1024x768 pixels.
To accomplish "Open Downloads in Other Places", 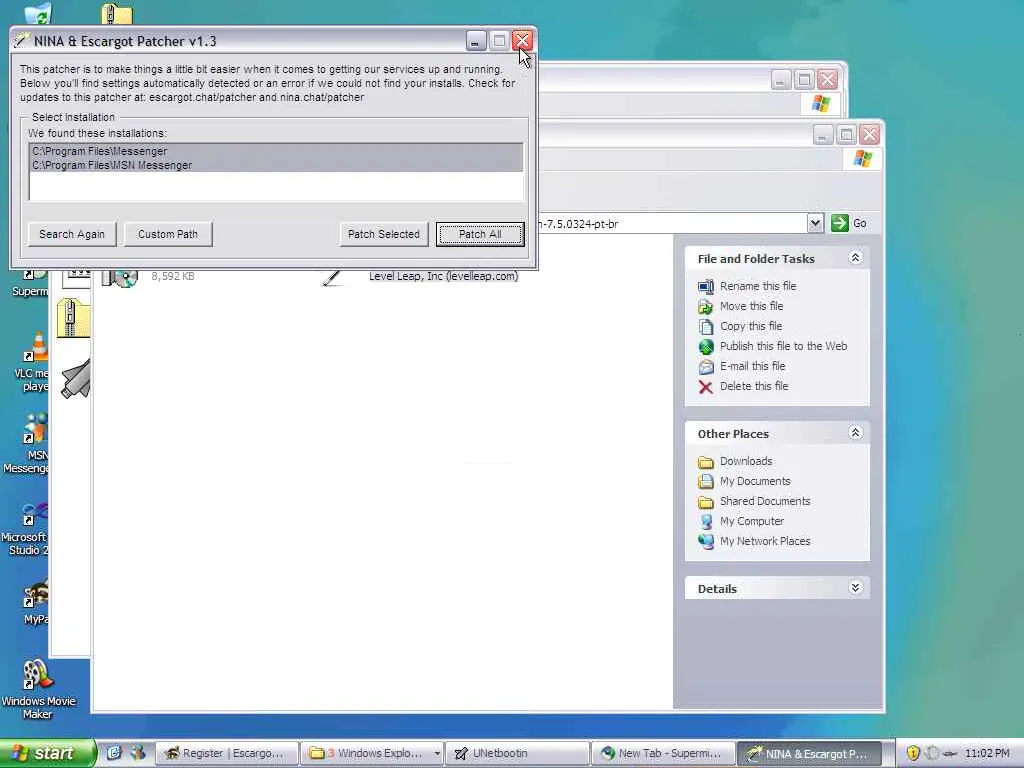I will 746,461.
